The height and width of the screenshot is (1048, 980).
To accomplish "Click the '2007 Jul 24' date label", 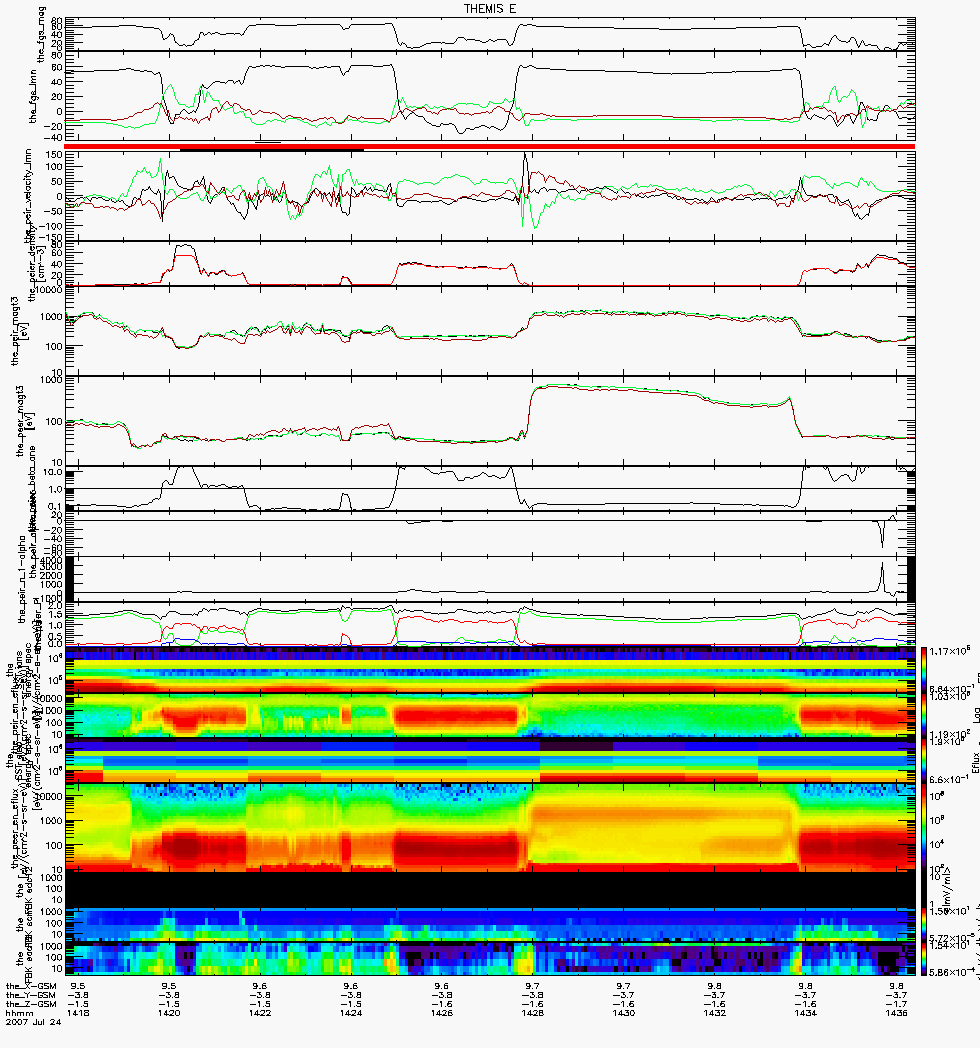I will (33, 1021).
